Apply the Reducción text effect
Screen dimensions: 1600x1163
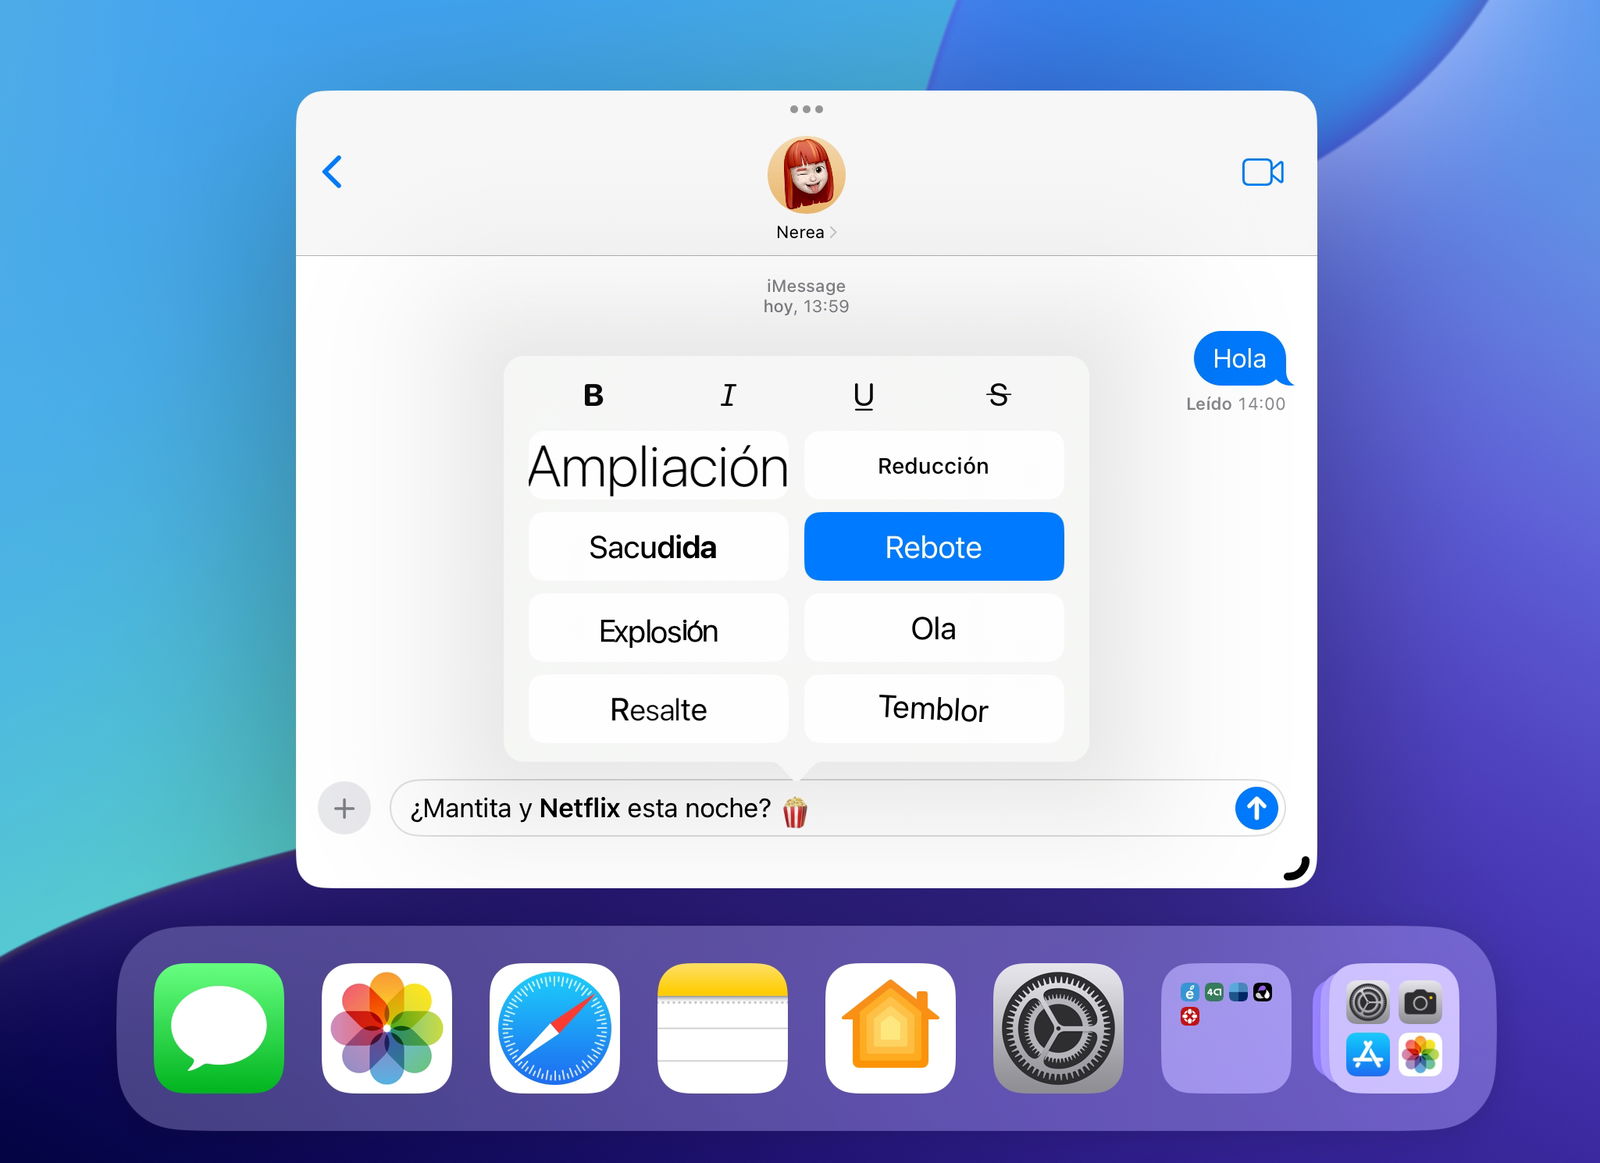[x=934, y=466]
